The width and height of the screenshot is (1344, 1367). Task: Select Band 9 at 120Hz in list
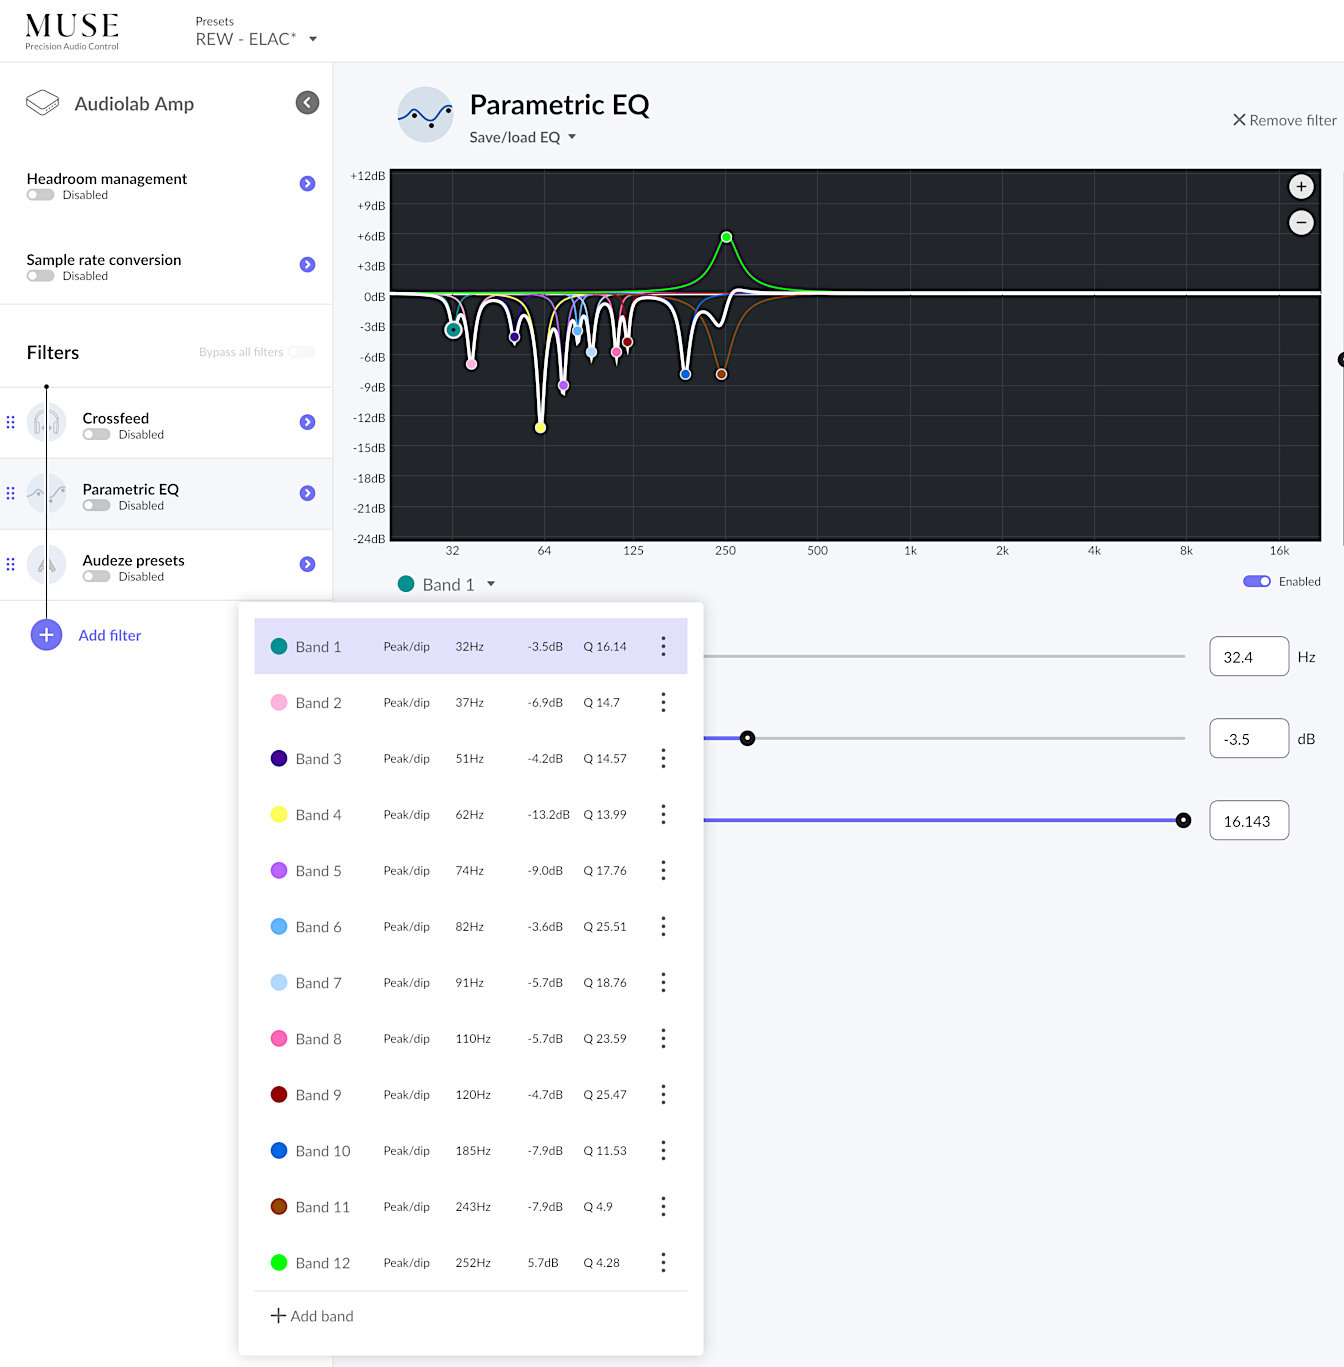[x=471, y=1095]
